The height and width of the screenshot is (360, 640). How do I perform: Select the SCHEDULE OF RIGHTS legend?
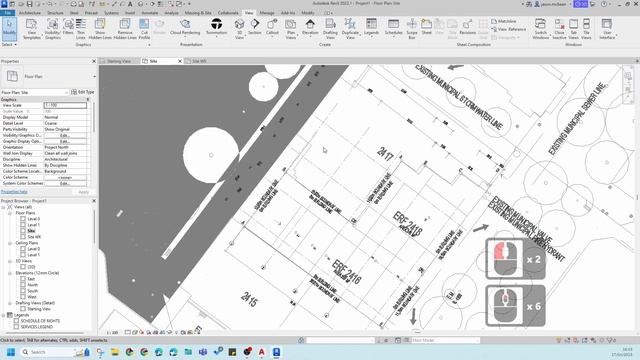(x=40, y=321)
